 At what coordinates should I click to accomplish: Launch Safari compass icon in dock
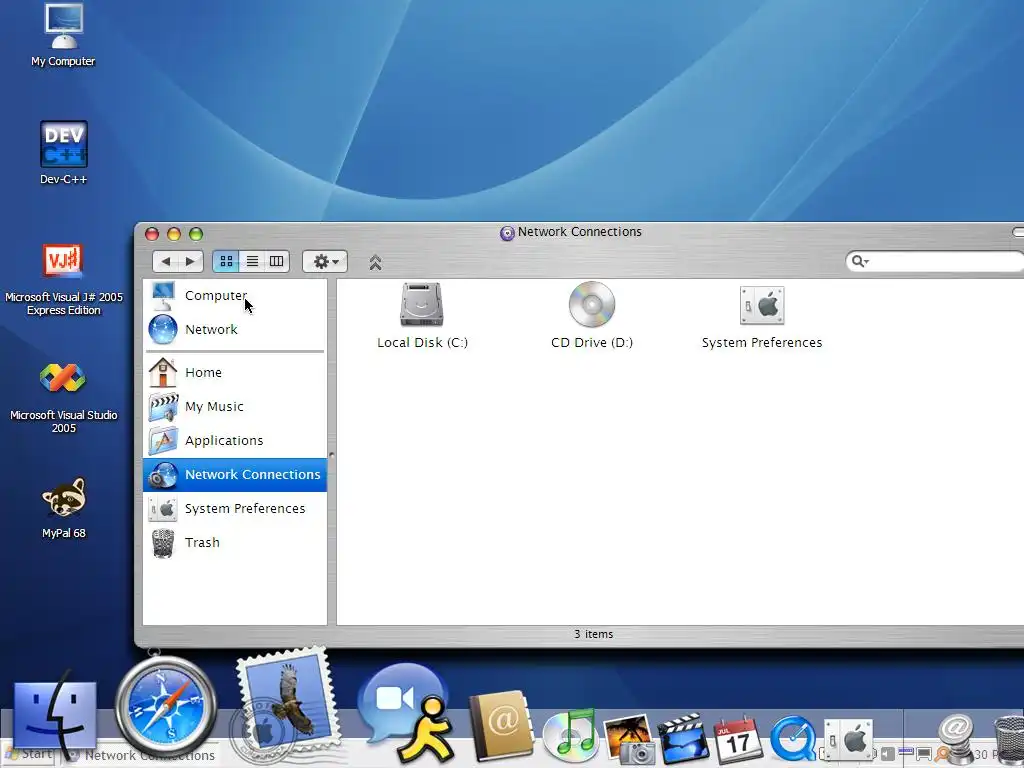tap(166, 707)
